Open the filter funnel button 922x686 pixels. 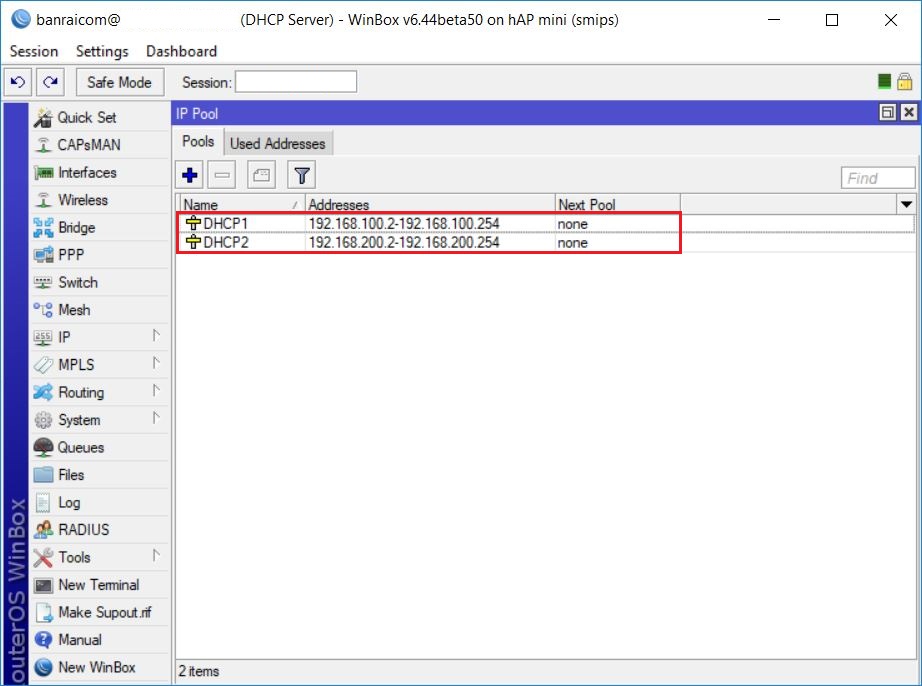(x=302, y=175)
